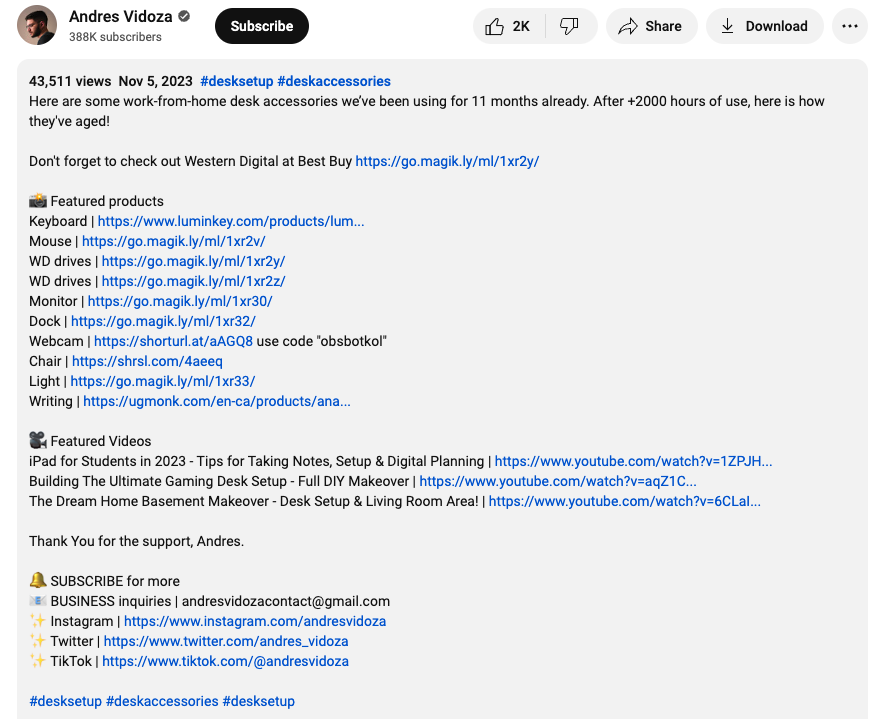Click the verified checkmark badge beside channel name

[x=184, y=16]
